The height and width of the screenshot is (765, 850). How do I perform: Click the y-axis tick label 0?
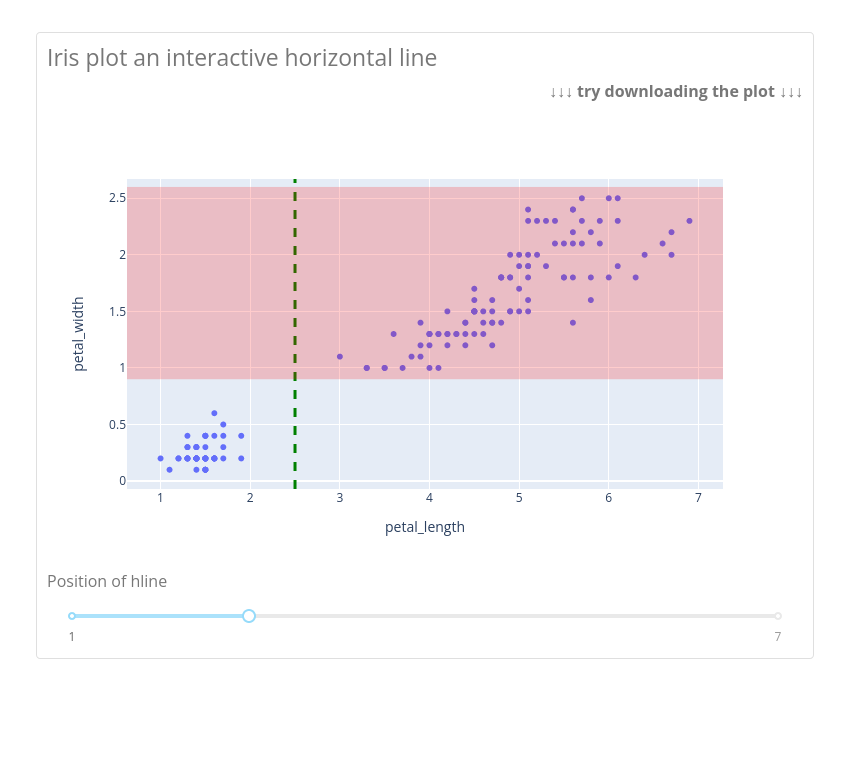coord(122,481)
